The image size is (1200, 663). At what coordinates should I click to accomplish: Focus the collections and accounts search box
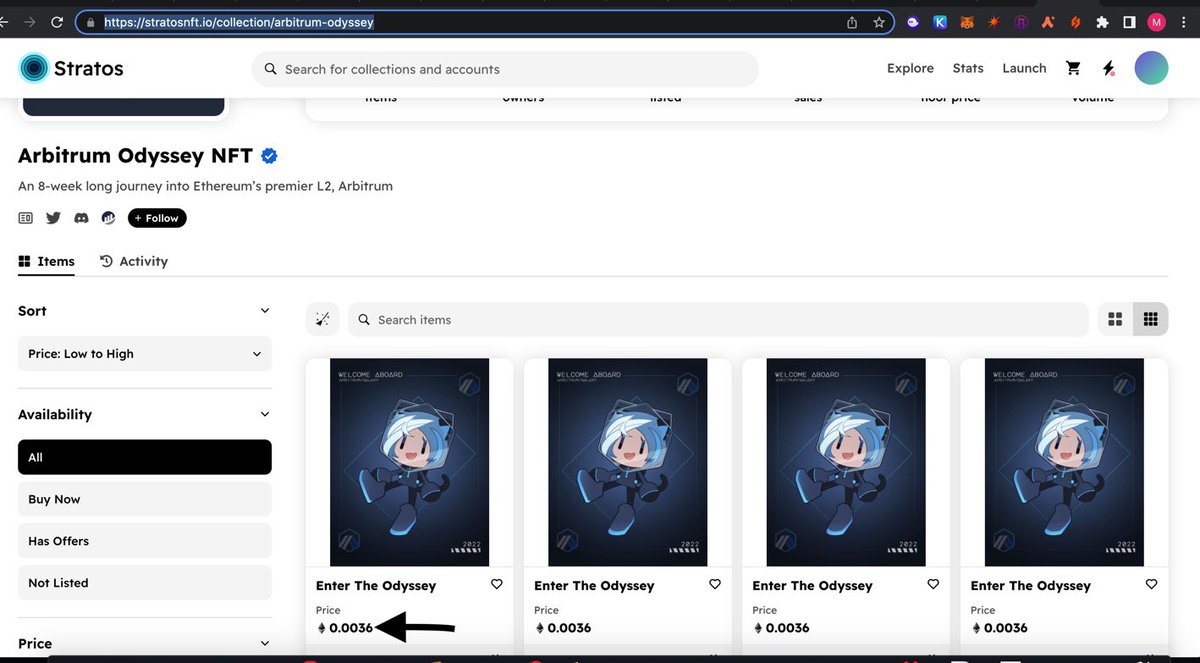pos(505,69)
